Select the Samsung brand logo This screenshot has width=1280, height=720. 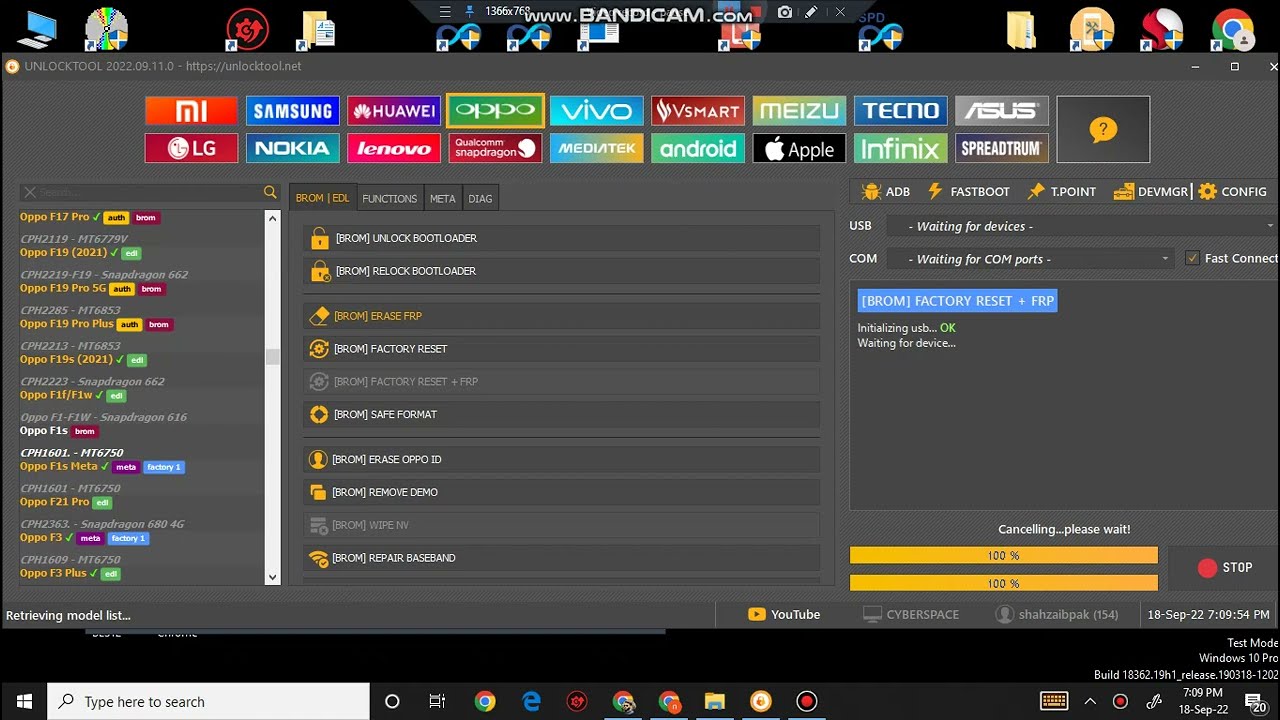[292, 111]
